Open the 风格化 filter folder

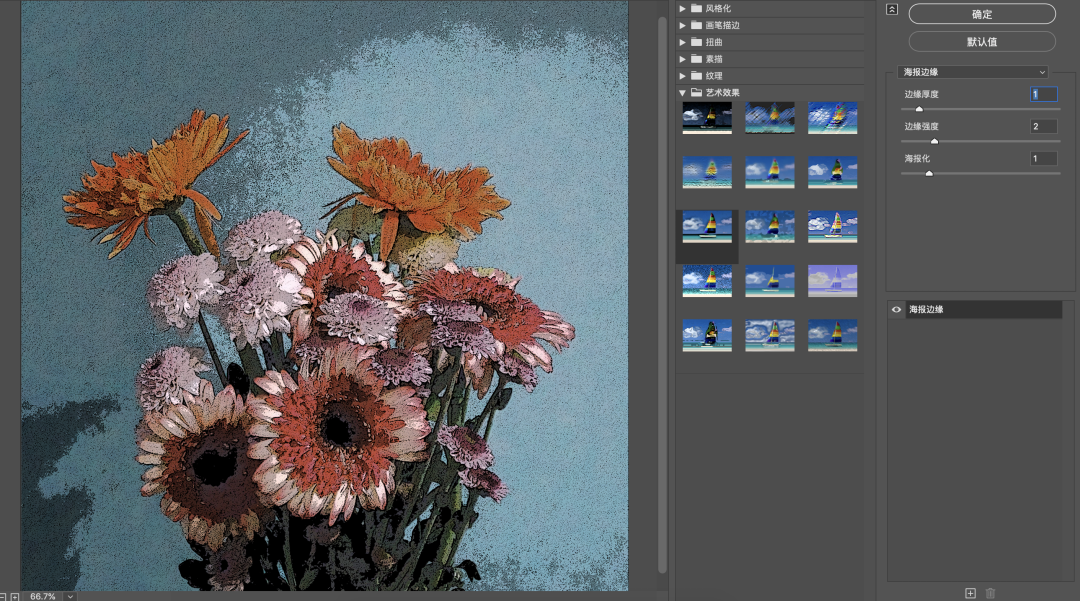point(718,8)
